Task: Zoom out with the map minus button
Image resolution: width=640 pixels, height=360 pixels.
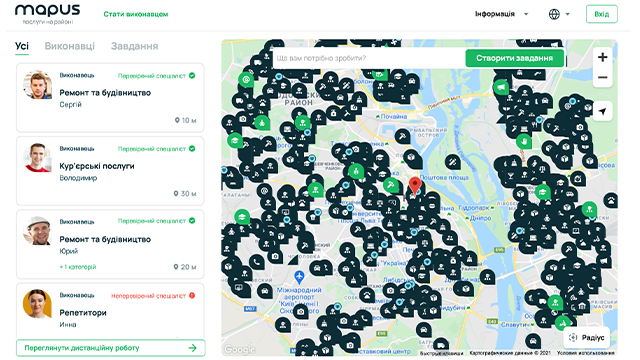Action: point(602,77)
